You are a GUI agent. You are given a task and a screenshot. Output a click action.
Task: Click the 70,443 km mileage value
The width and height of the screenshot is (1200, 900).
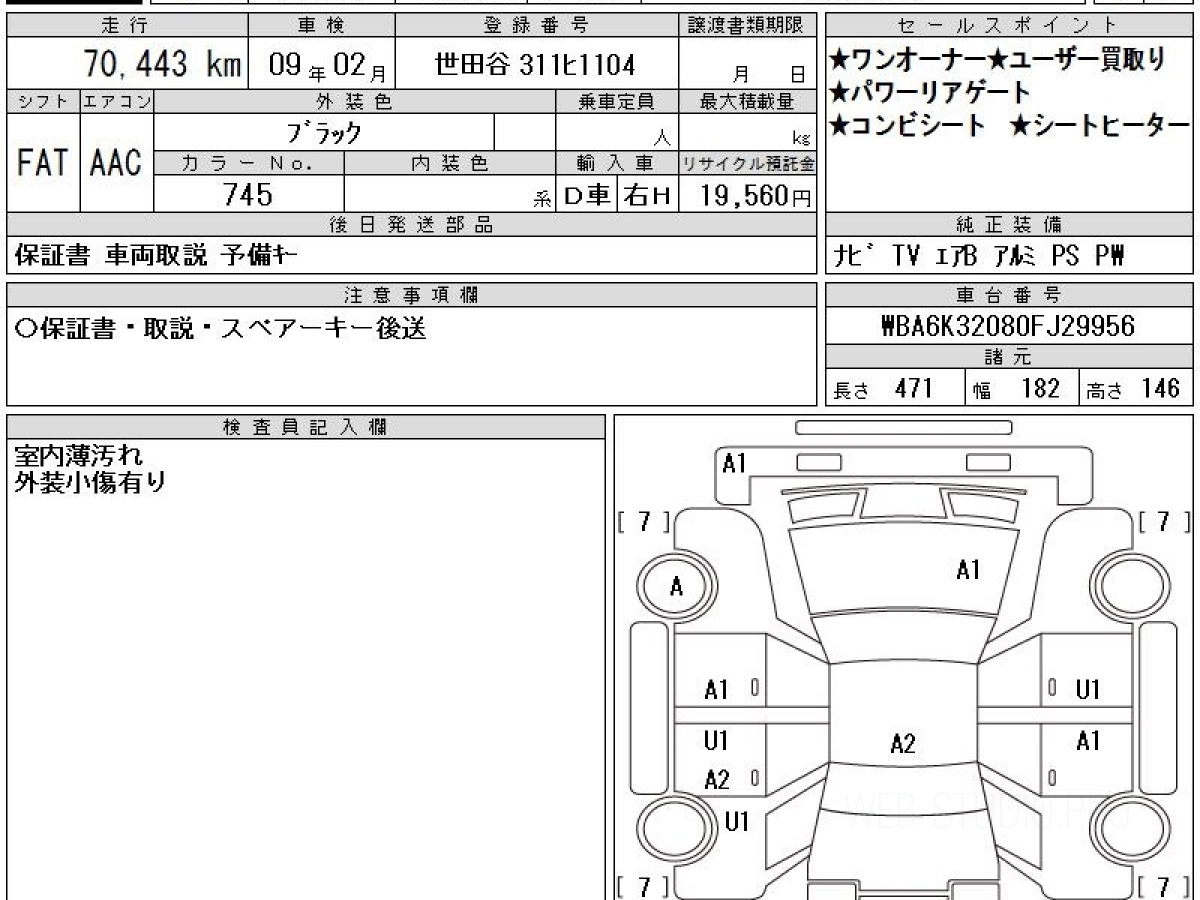(x=161, y=66)
